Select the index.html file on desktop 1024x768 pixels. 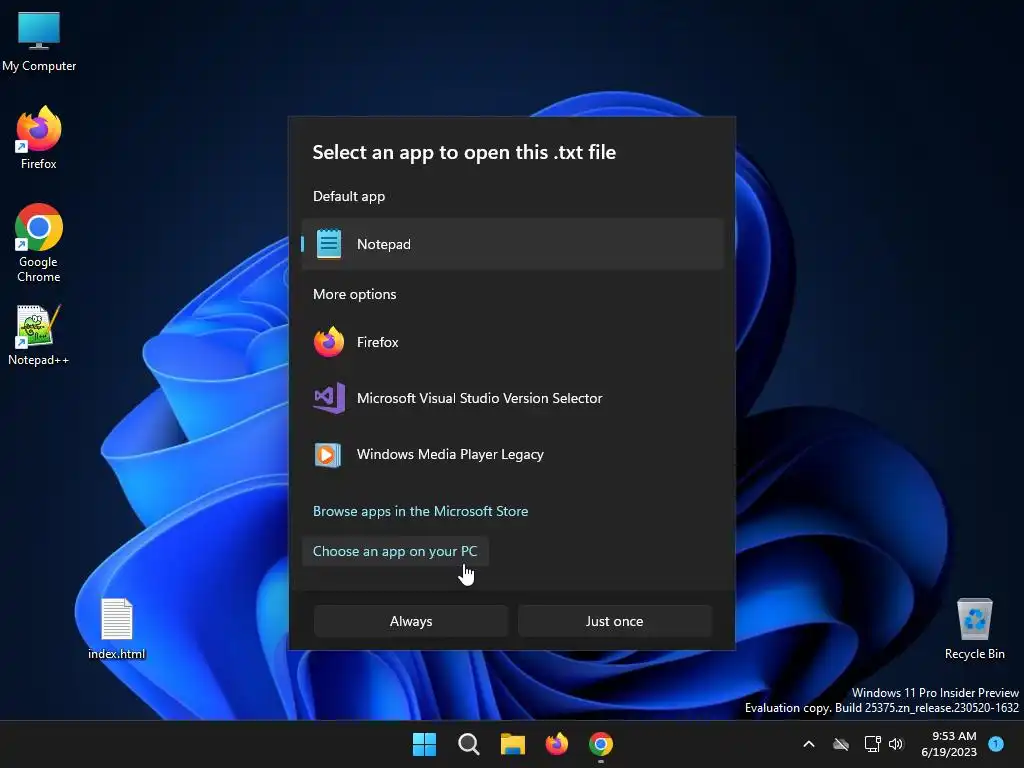tap(117, 628)
